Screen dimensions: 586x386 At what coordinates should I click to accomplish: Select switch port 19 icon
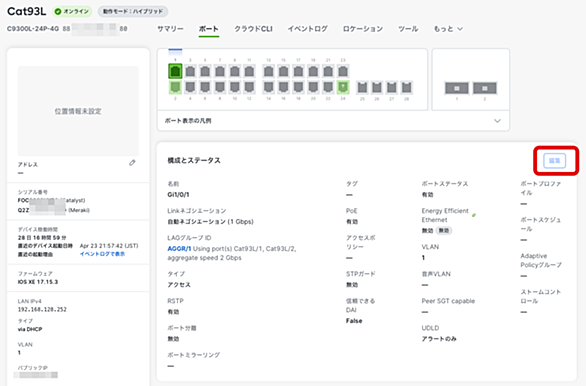pyautogui.click(x=313, y=71)
